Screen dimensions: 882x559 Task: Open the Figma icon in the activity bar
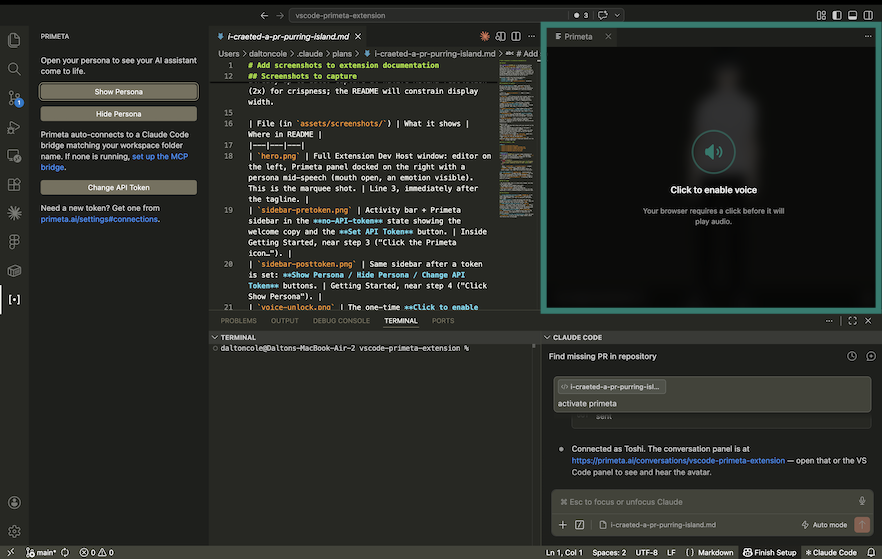point(14,242)
